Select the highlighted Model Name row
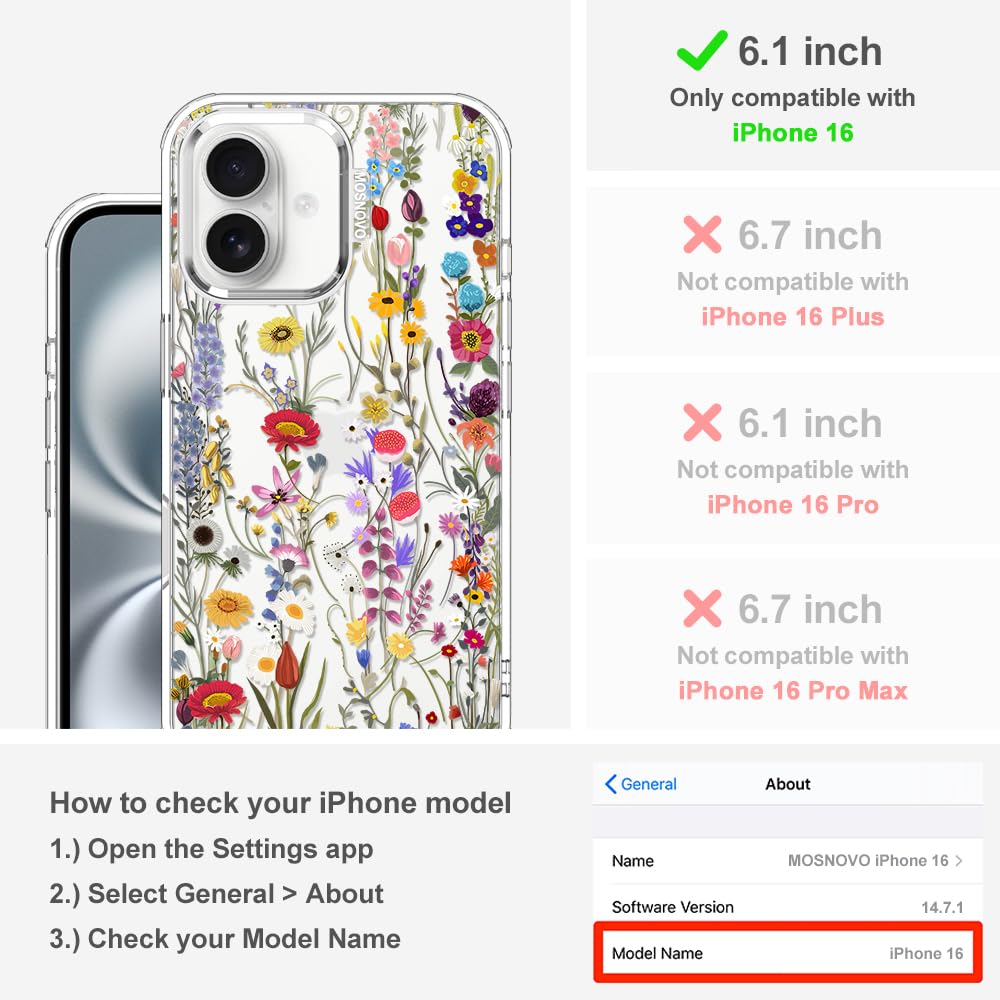 [x=788, y=953]
